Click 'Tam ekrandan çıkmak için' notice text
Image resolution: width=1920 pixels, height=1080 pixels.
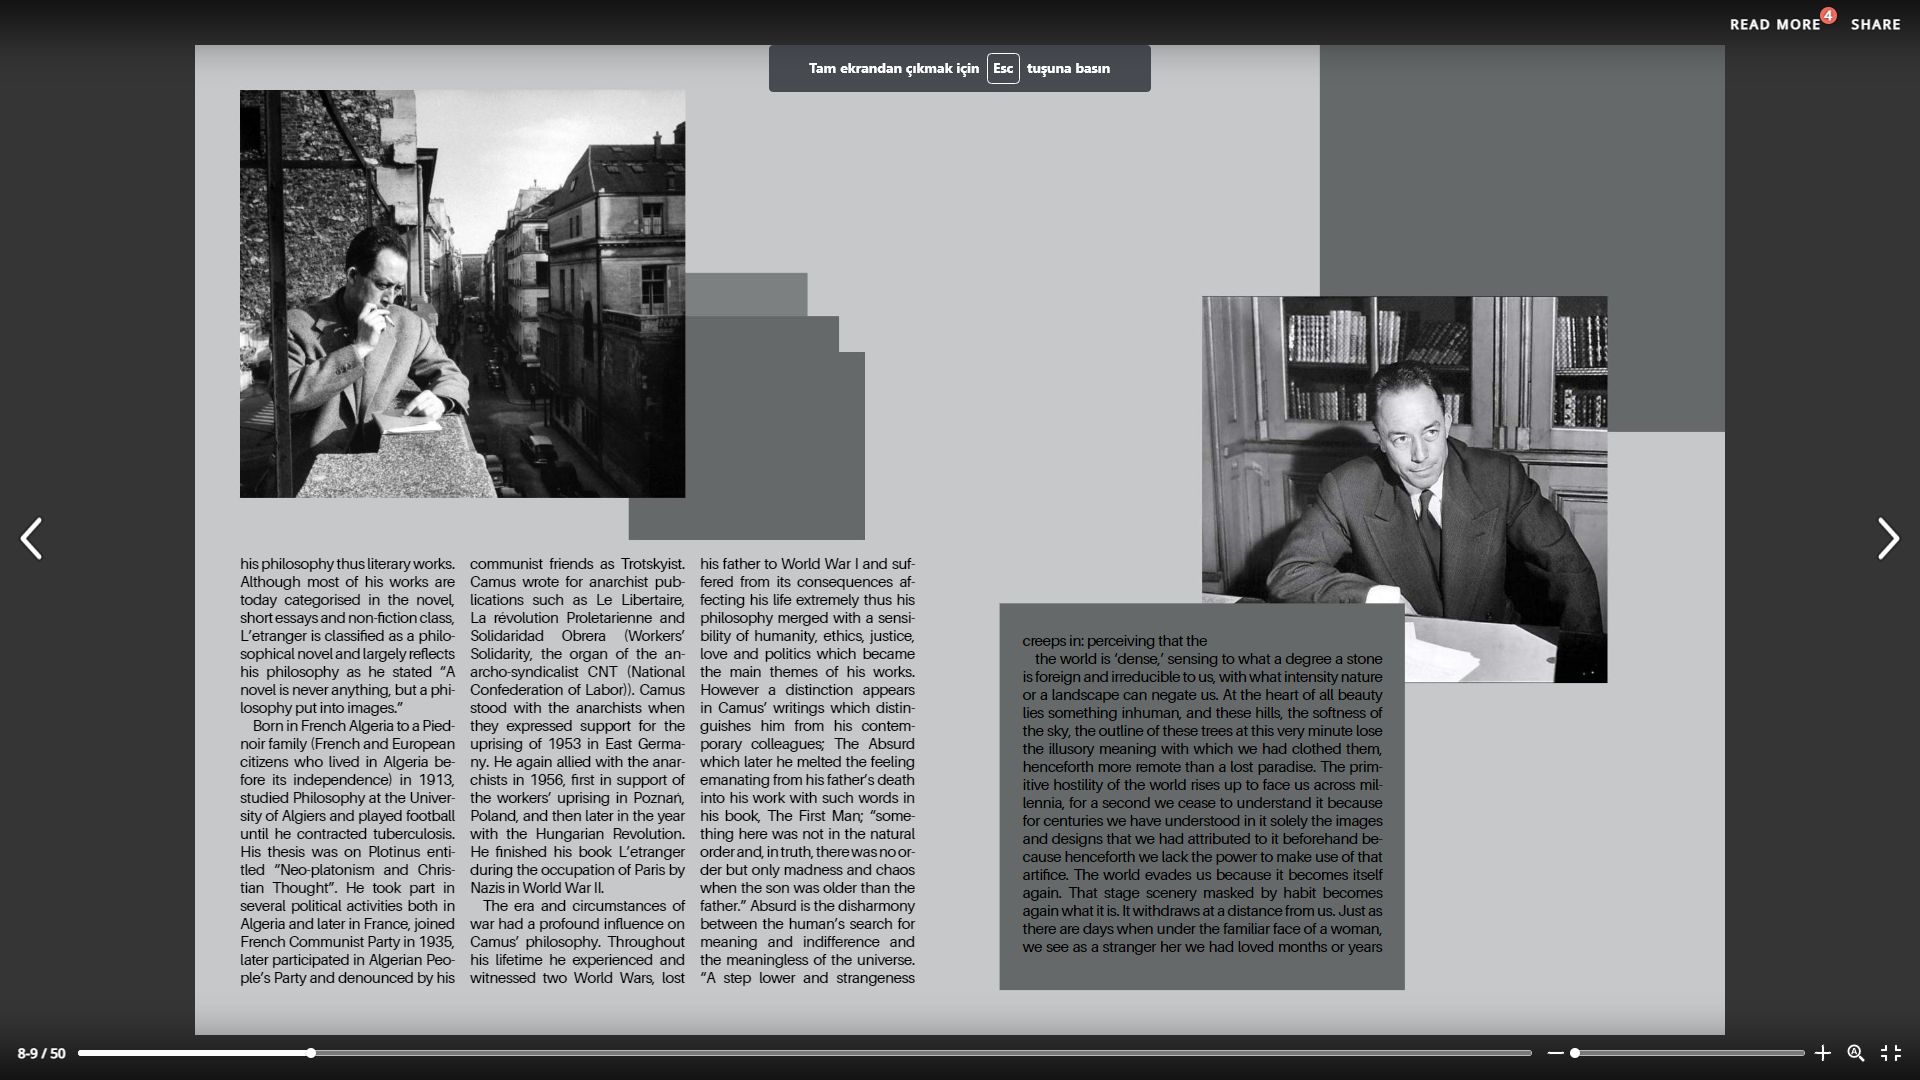(894, 69)
